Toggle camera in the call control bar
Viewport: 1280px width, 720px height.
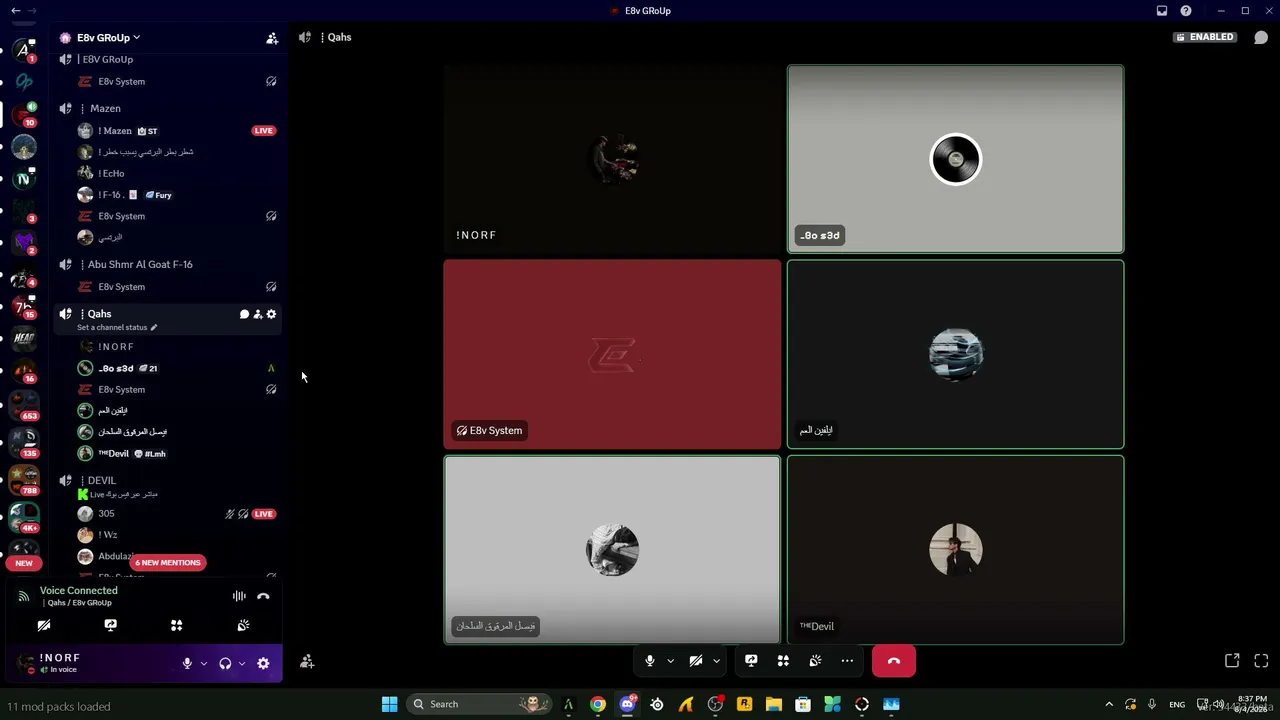click(x=696, y=661)
